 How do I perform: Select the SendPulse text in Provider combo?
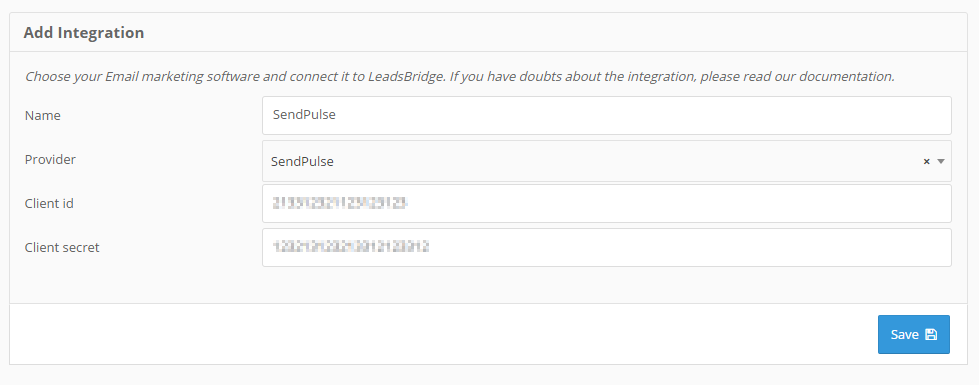click(302, 162)
